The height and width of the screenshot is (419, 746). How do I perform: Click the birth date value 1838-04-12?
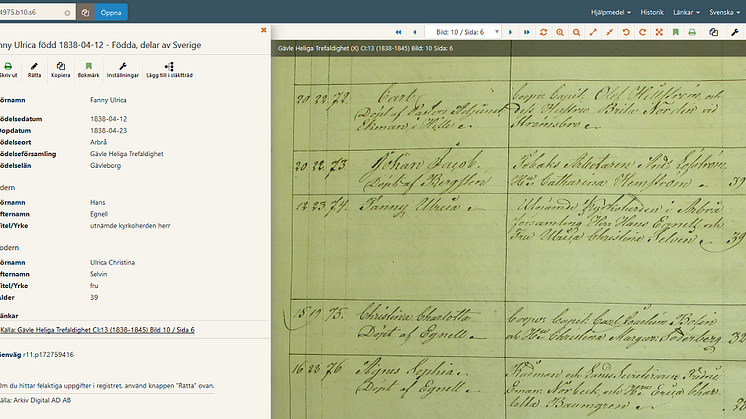pos(108,119)
